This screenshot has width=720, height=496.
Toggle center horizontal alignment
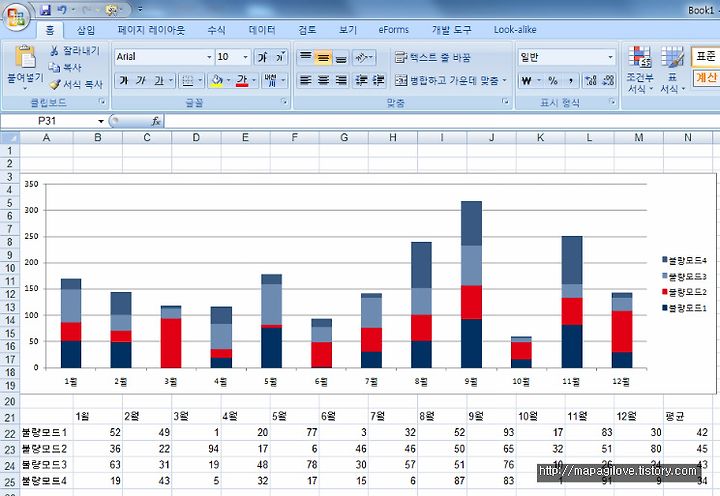(323, 80)
